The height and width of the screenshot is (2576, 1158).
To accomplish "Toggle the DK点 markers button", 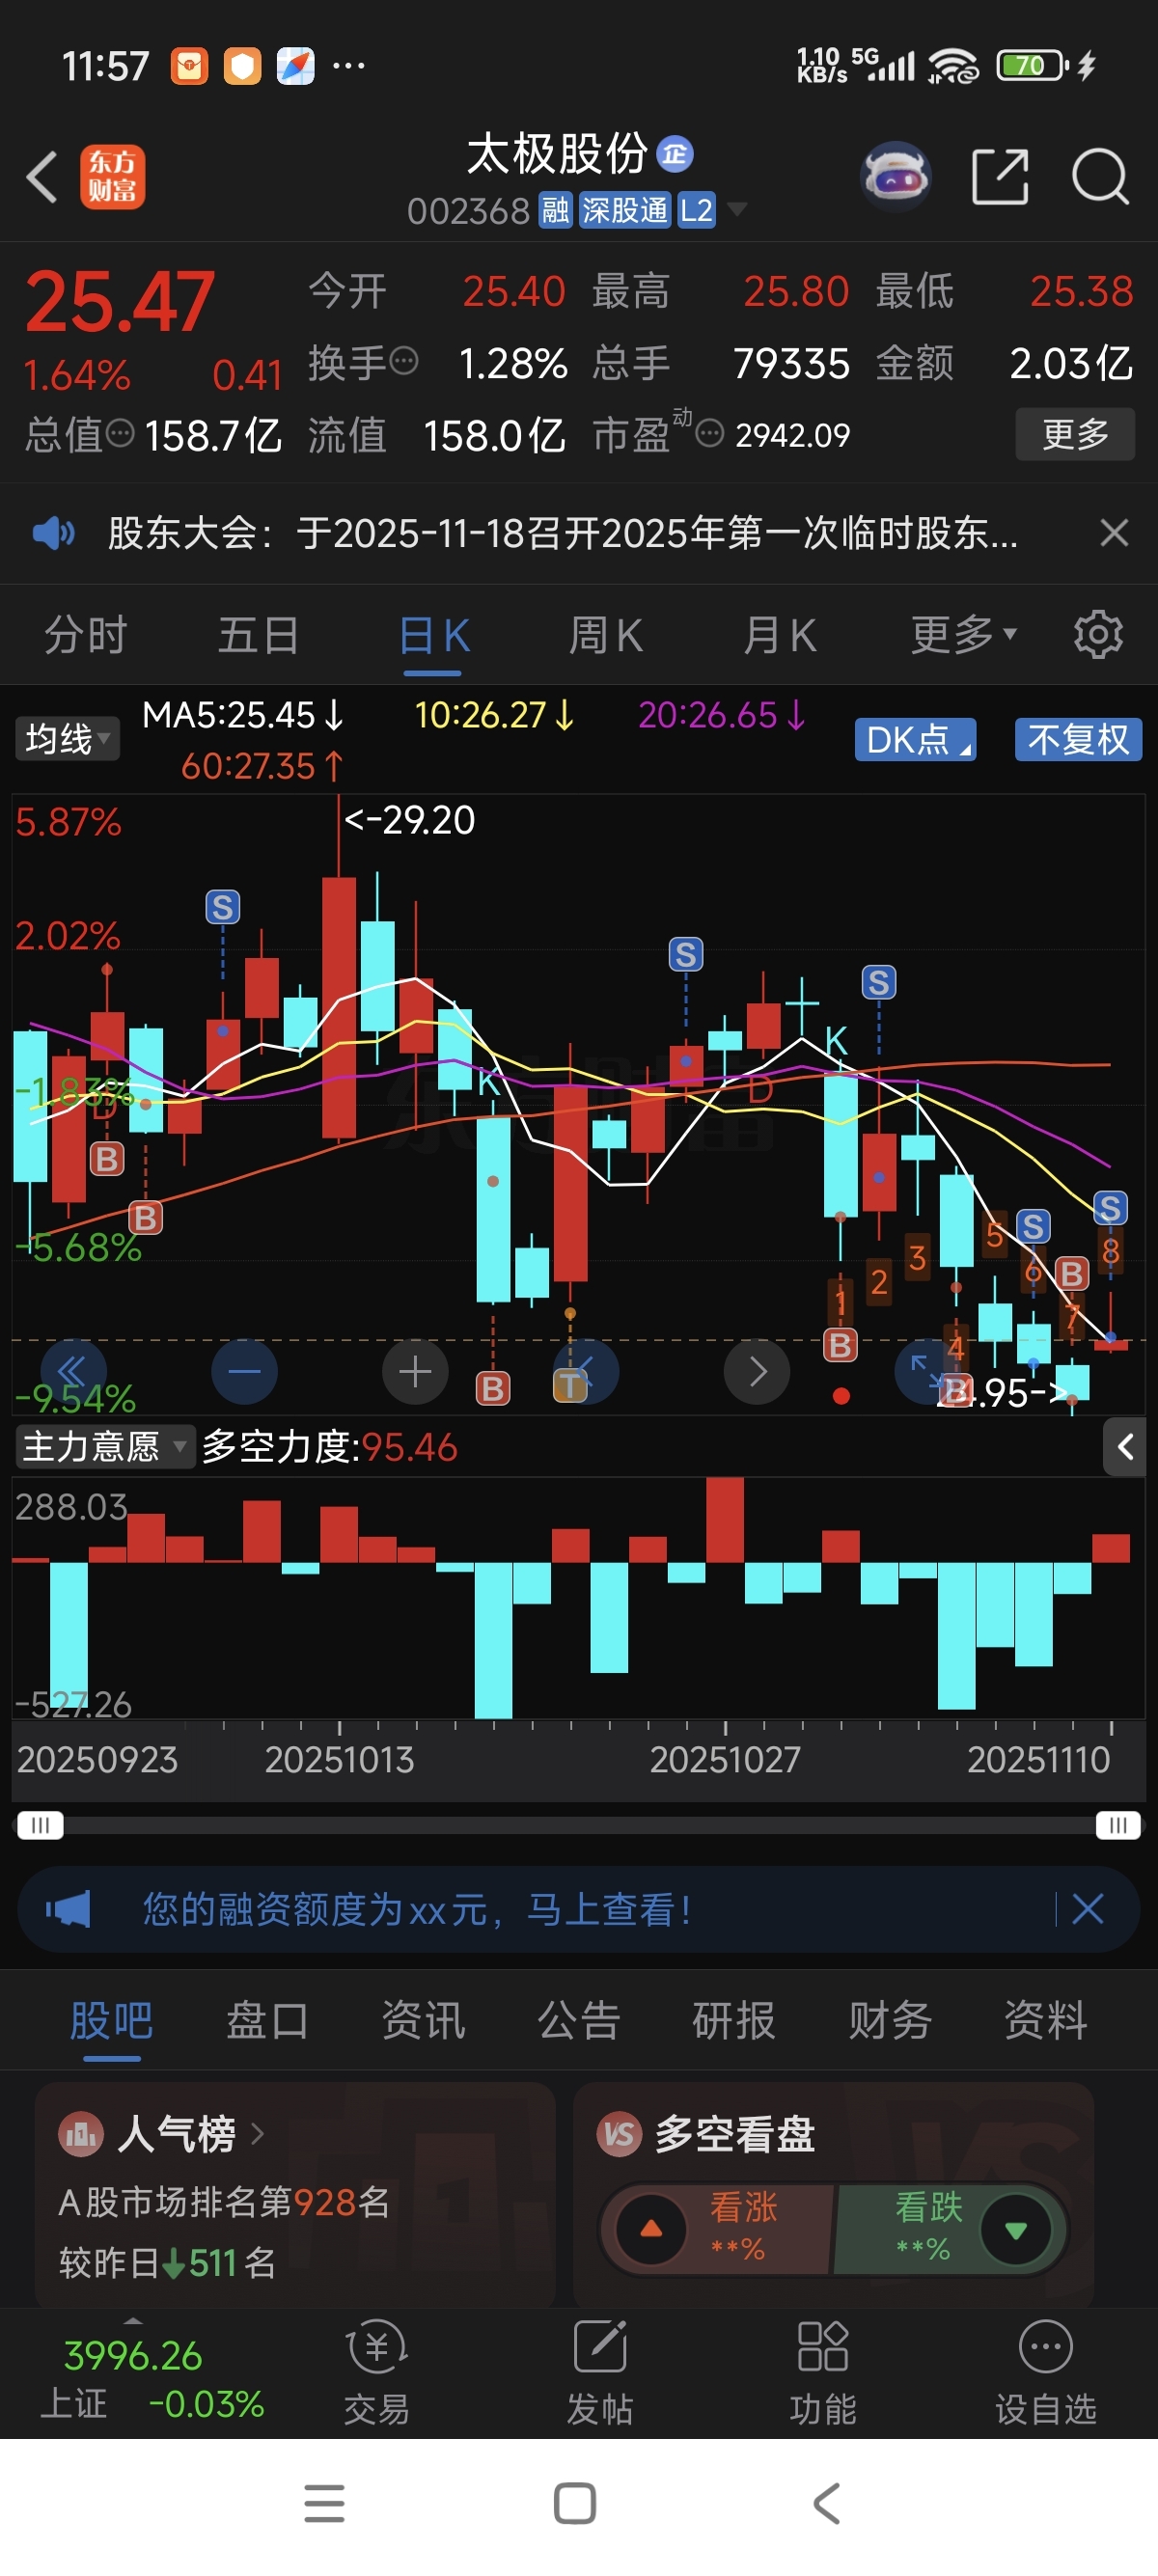I will tap(915, 740).
